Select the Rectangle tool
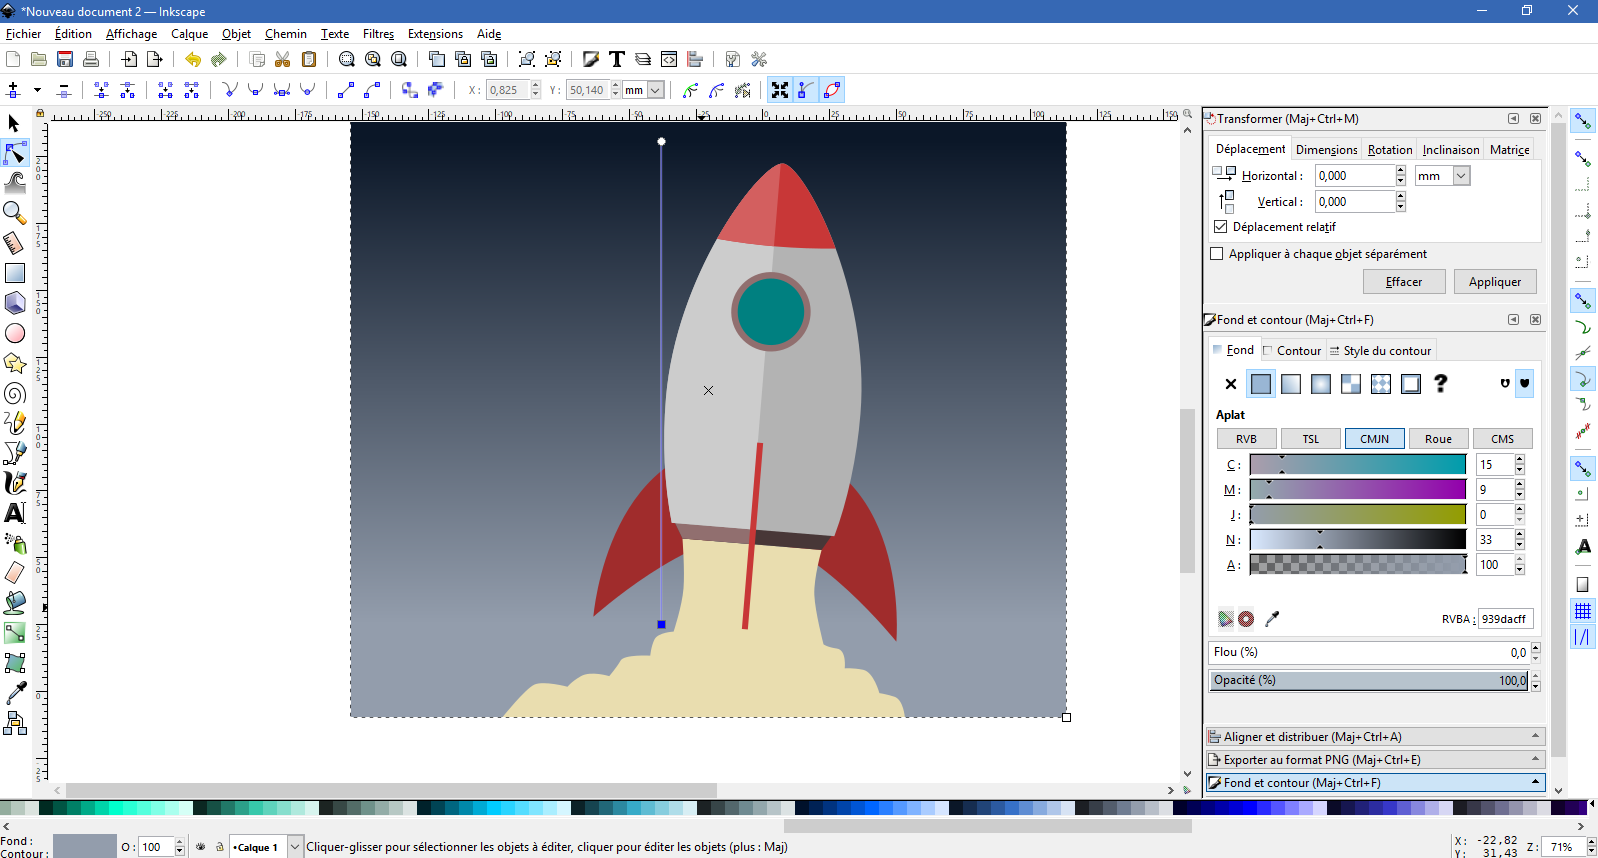 [x=15, y=273]
